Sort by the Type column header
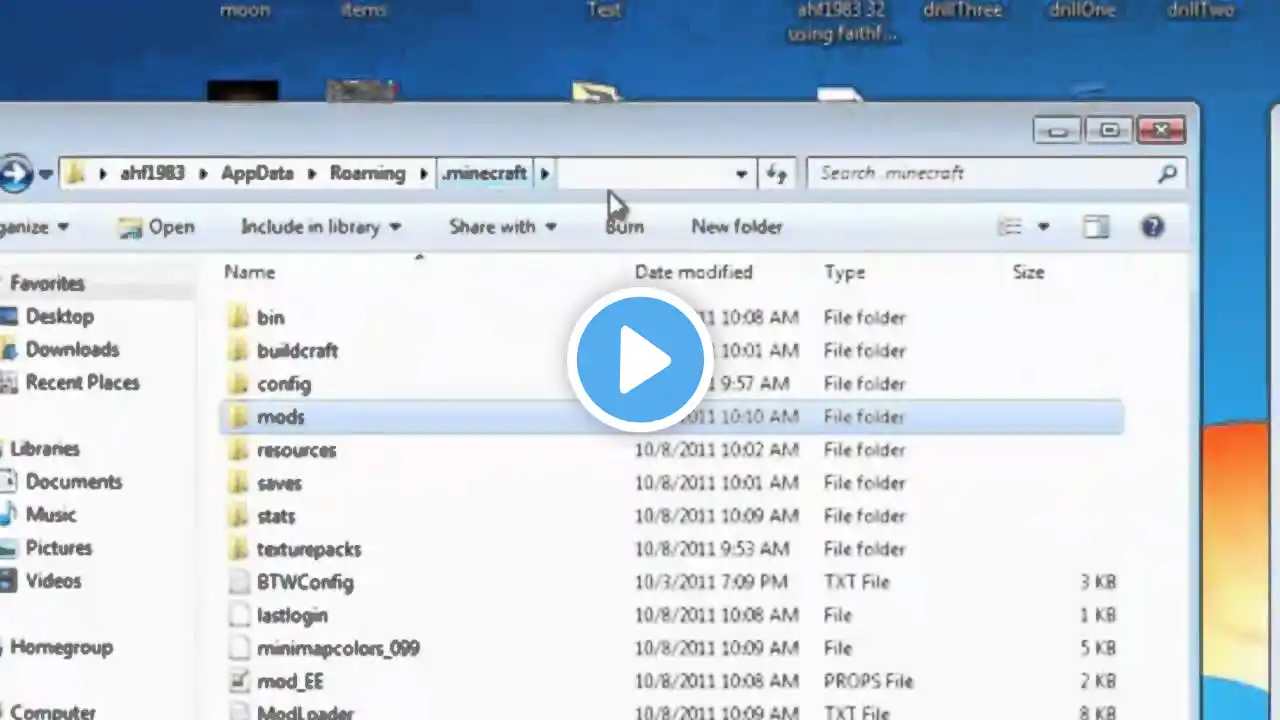The image size is (1280, 720). point(845,272)
